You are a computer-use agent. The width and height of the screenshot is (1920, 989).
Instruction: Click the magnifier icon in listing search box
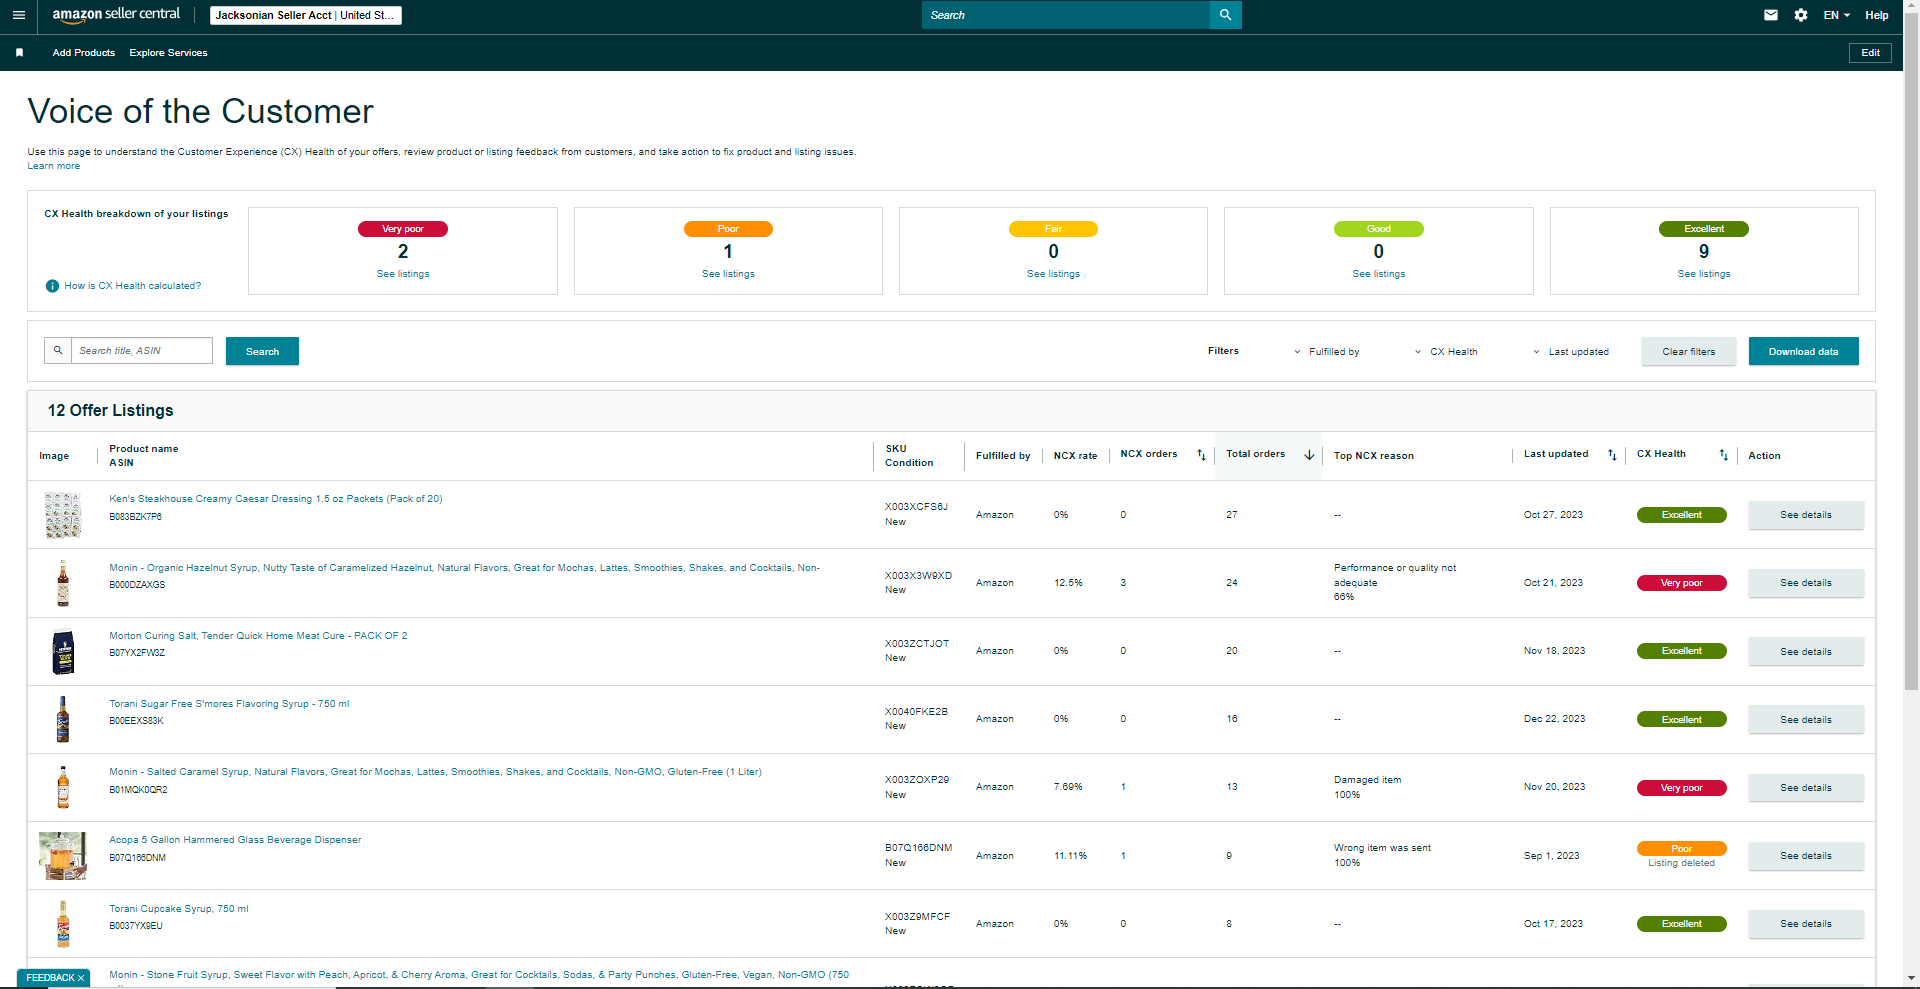pyautogui.click(x=58, y=351)
